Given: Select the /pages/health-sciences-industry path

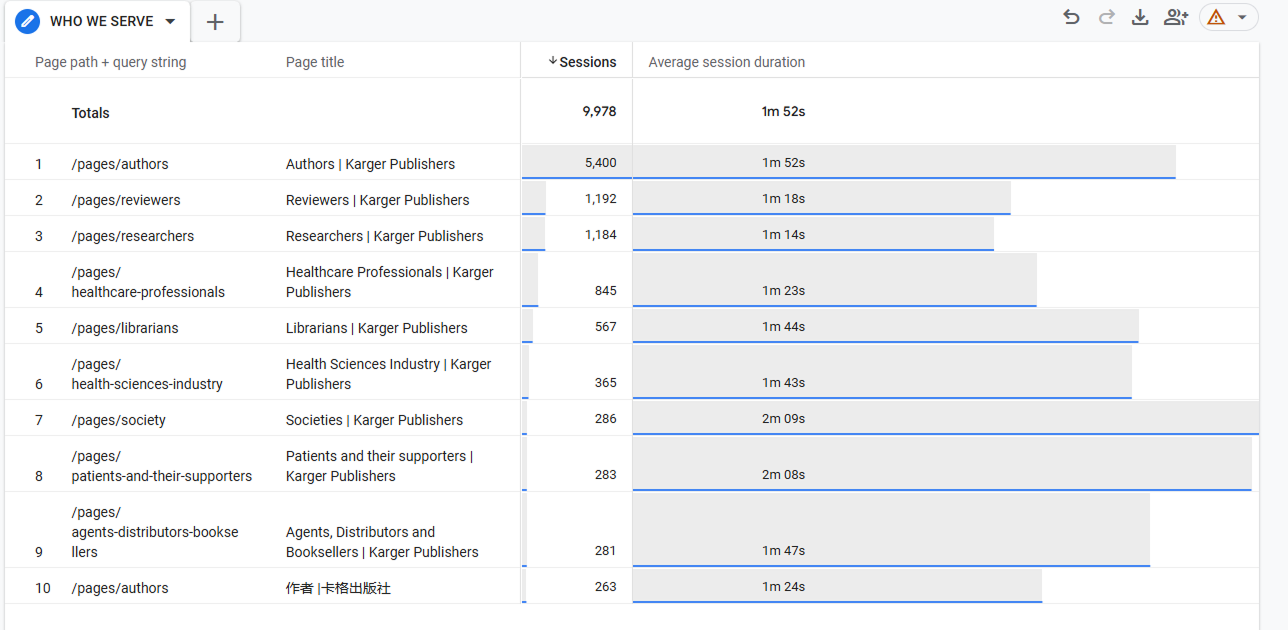Looking at the screenshot, I should [147, 374].
